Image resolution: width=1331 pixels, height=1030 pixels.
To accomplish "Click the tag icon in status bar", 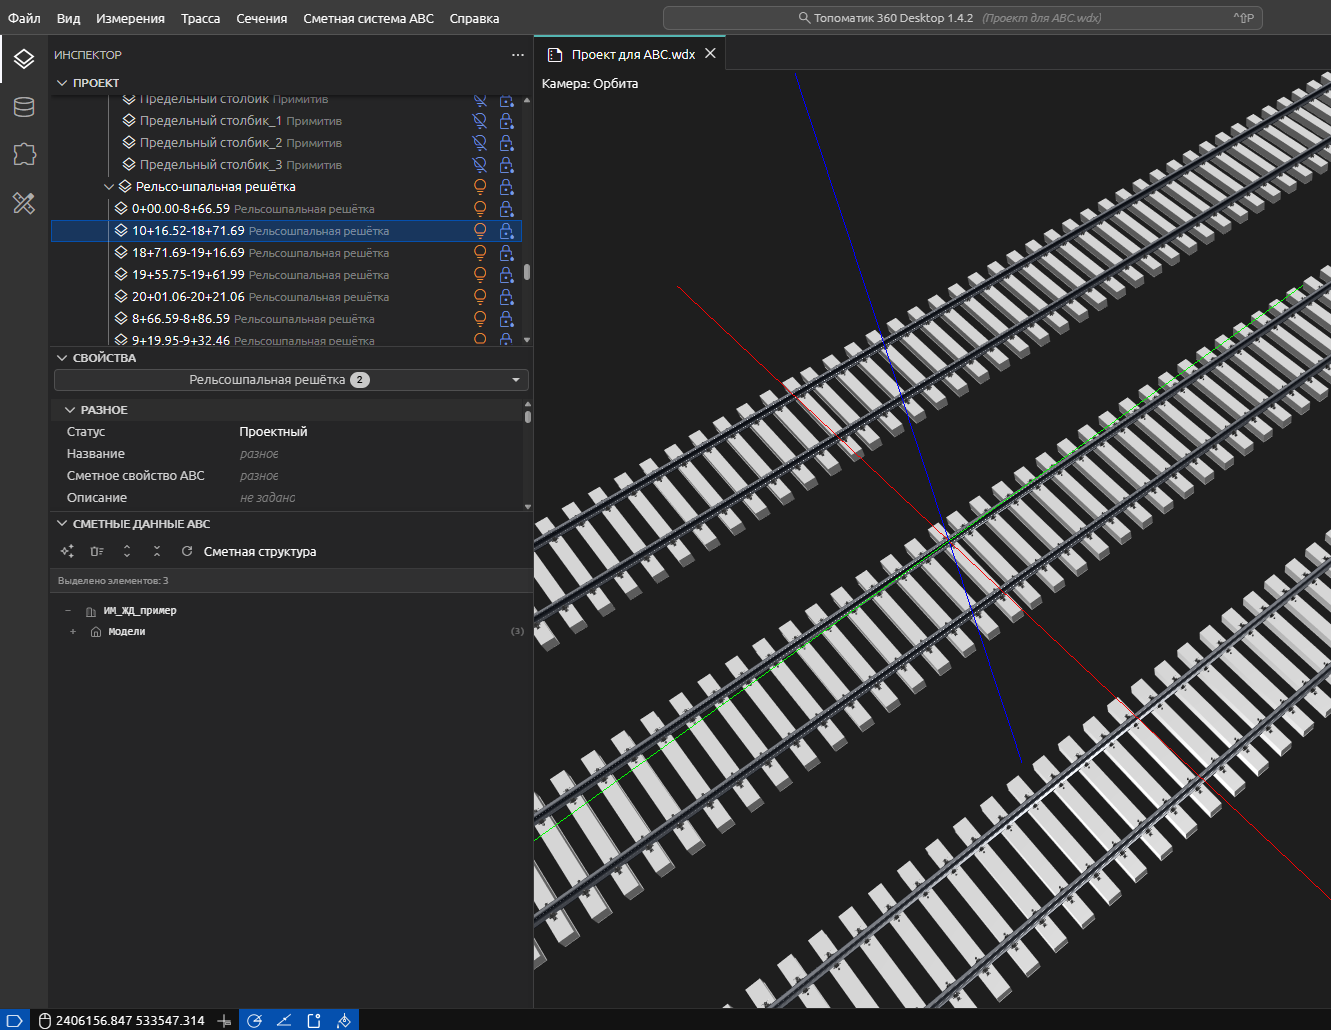I will pos(15,1020).
